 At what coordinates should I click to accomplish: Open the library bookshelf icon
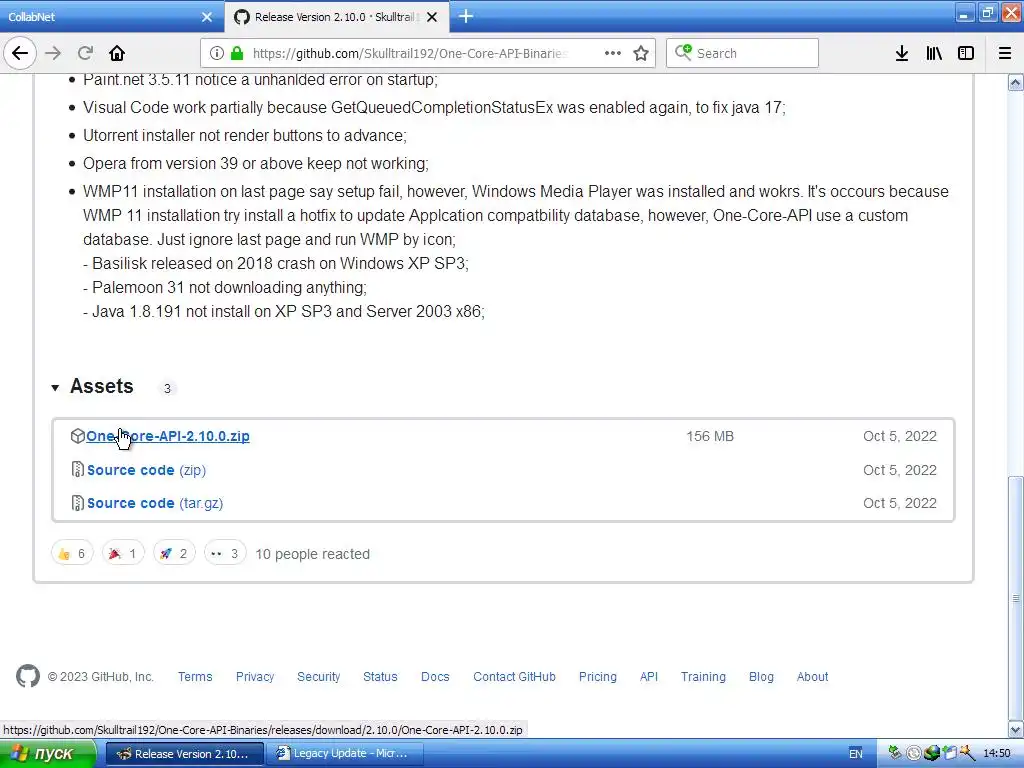tap(934, 53)
